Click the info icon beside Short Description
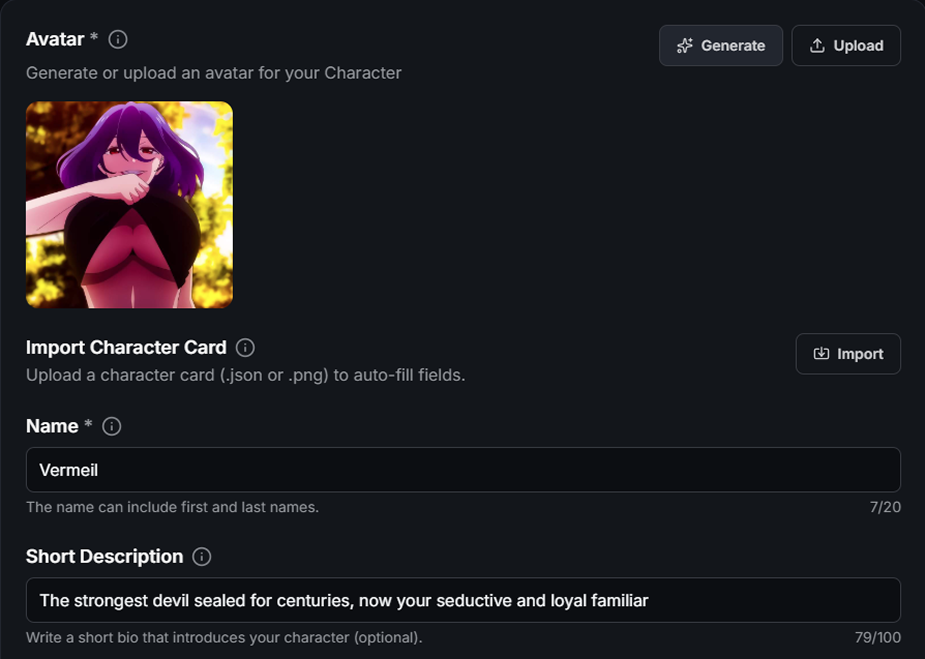Image resolution: width=925 pixels, height=659 pixels. coord(202,557)
